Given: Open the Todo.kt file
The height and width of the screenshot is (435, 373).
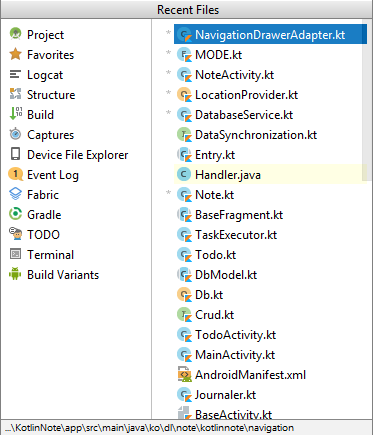Looking at the screenshot, I should [x=215, y=255].
